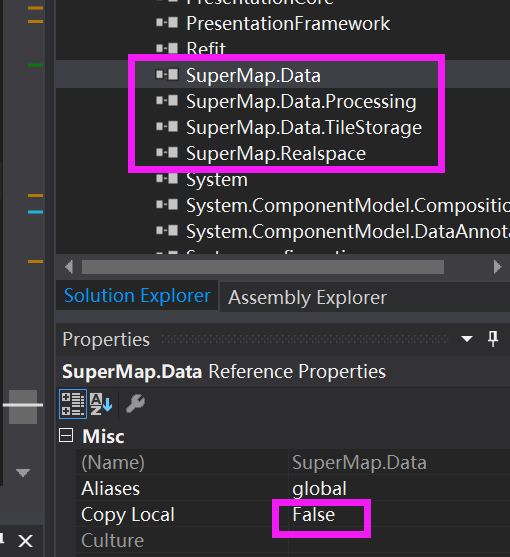
Task: Close the bottom-left panel with X
Action: click(x=26, y=541)
